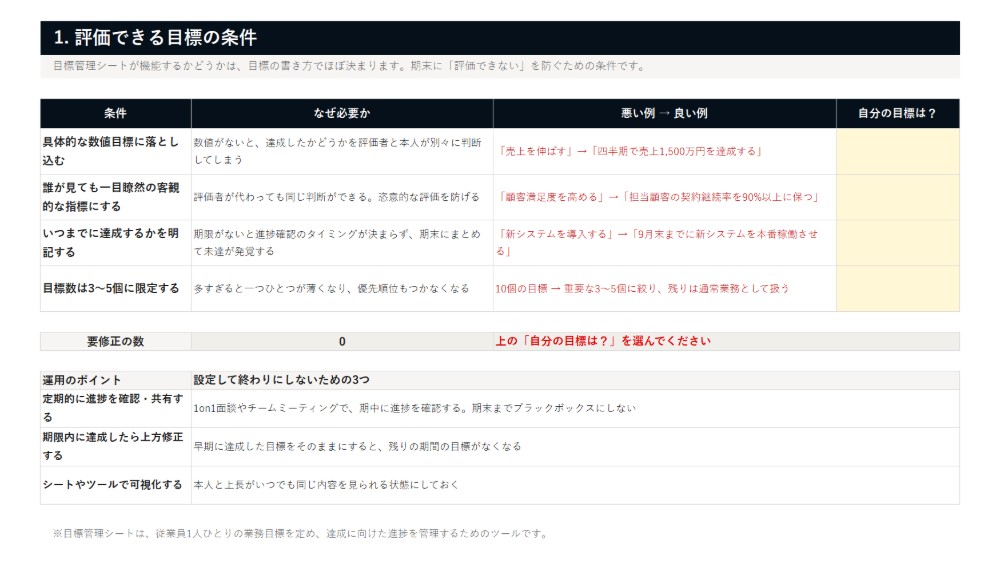Select the '自分の目標は？' column header
Viewport: 1000px width, 563px height.
coord(897,113)
